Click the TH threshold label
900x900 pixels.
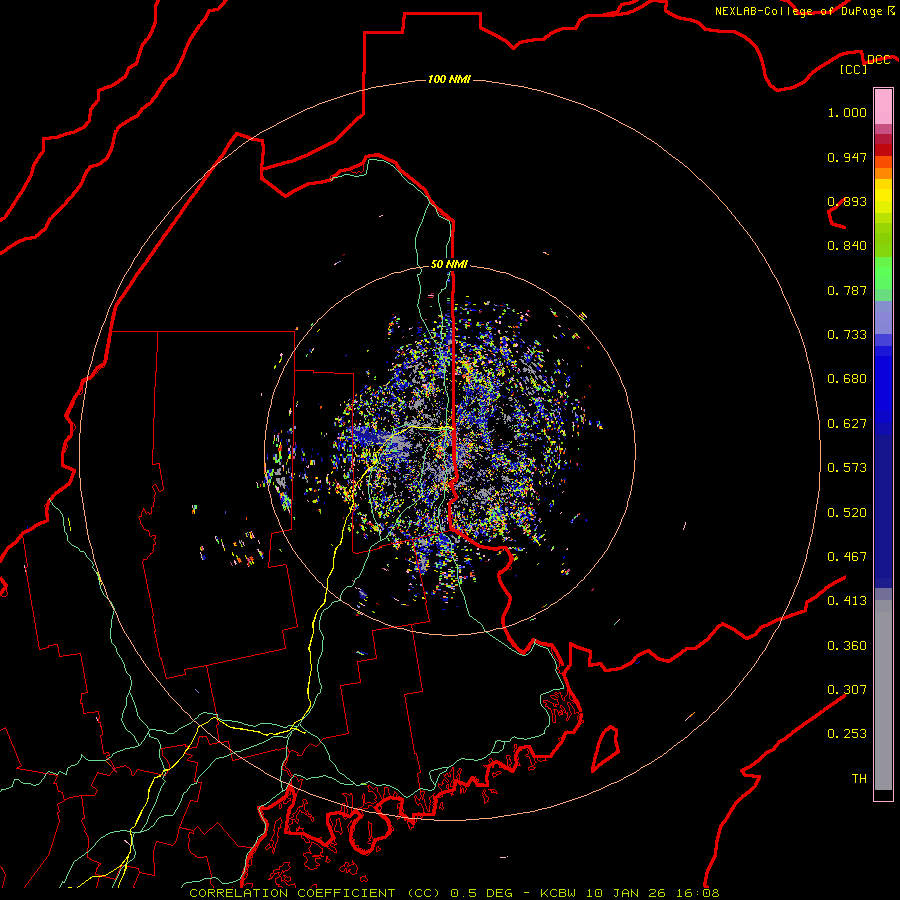[x=859, y=779]
